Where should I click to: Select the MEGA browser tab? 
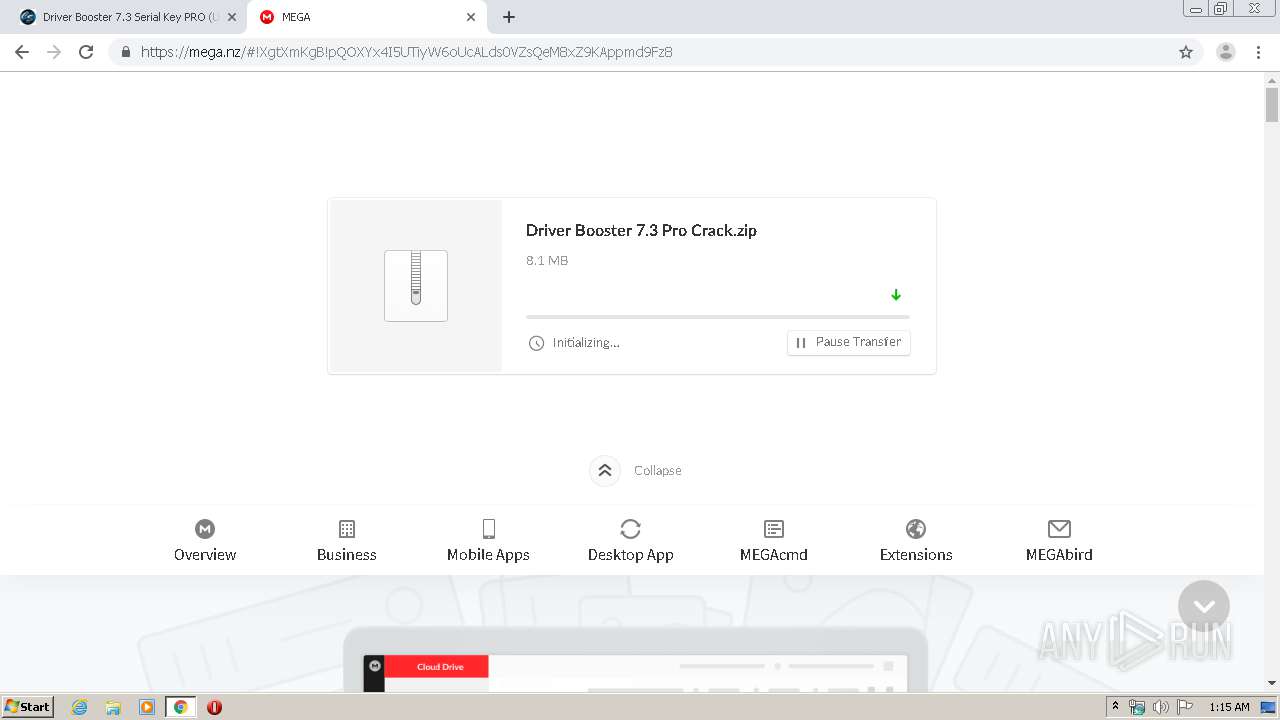tap(365, 17)
